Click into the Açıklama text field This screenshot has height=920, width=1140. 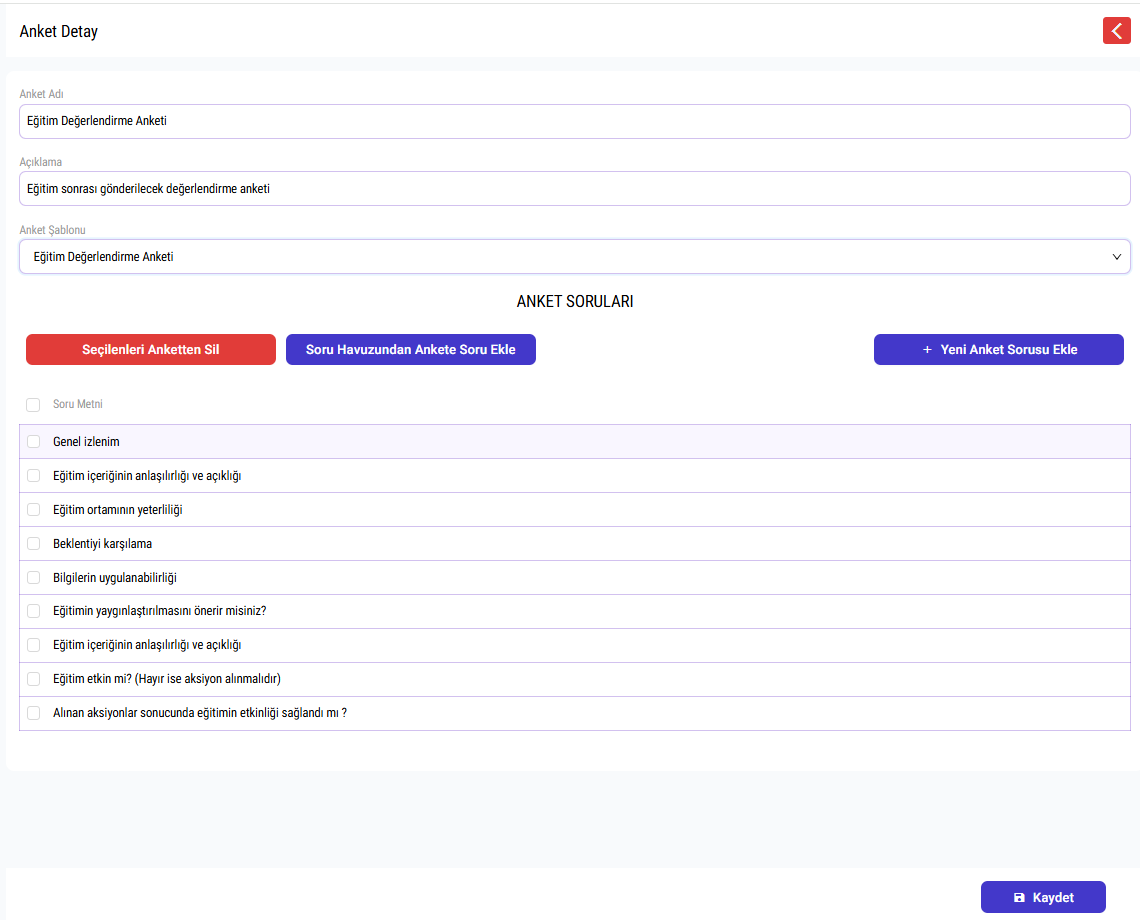[574, 188]
